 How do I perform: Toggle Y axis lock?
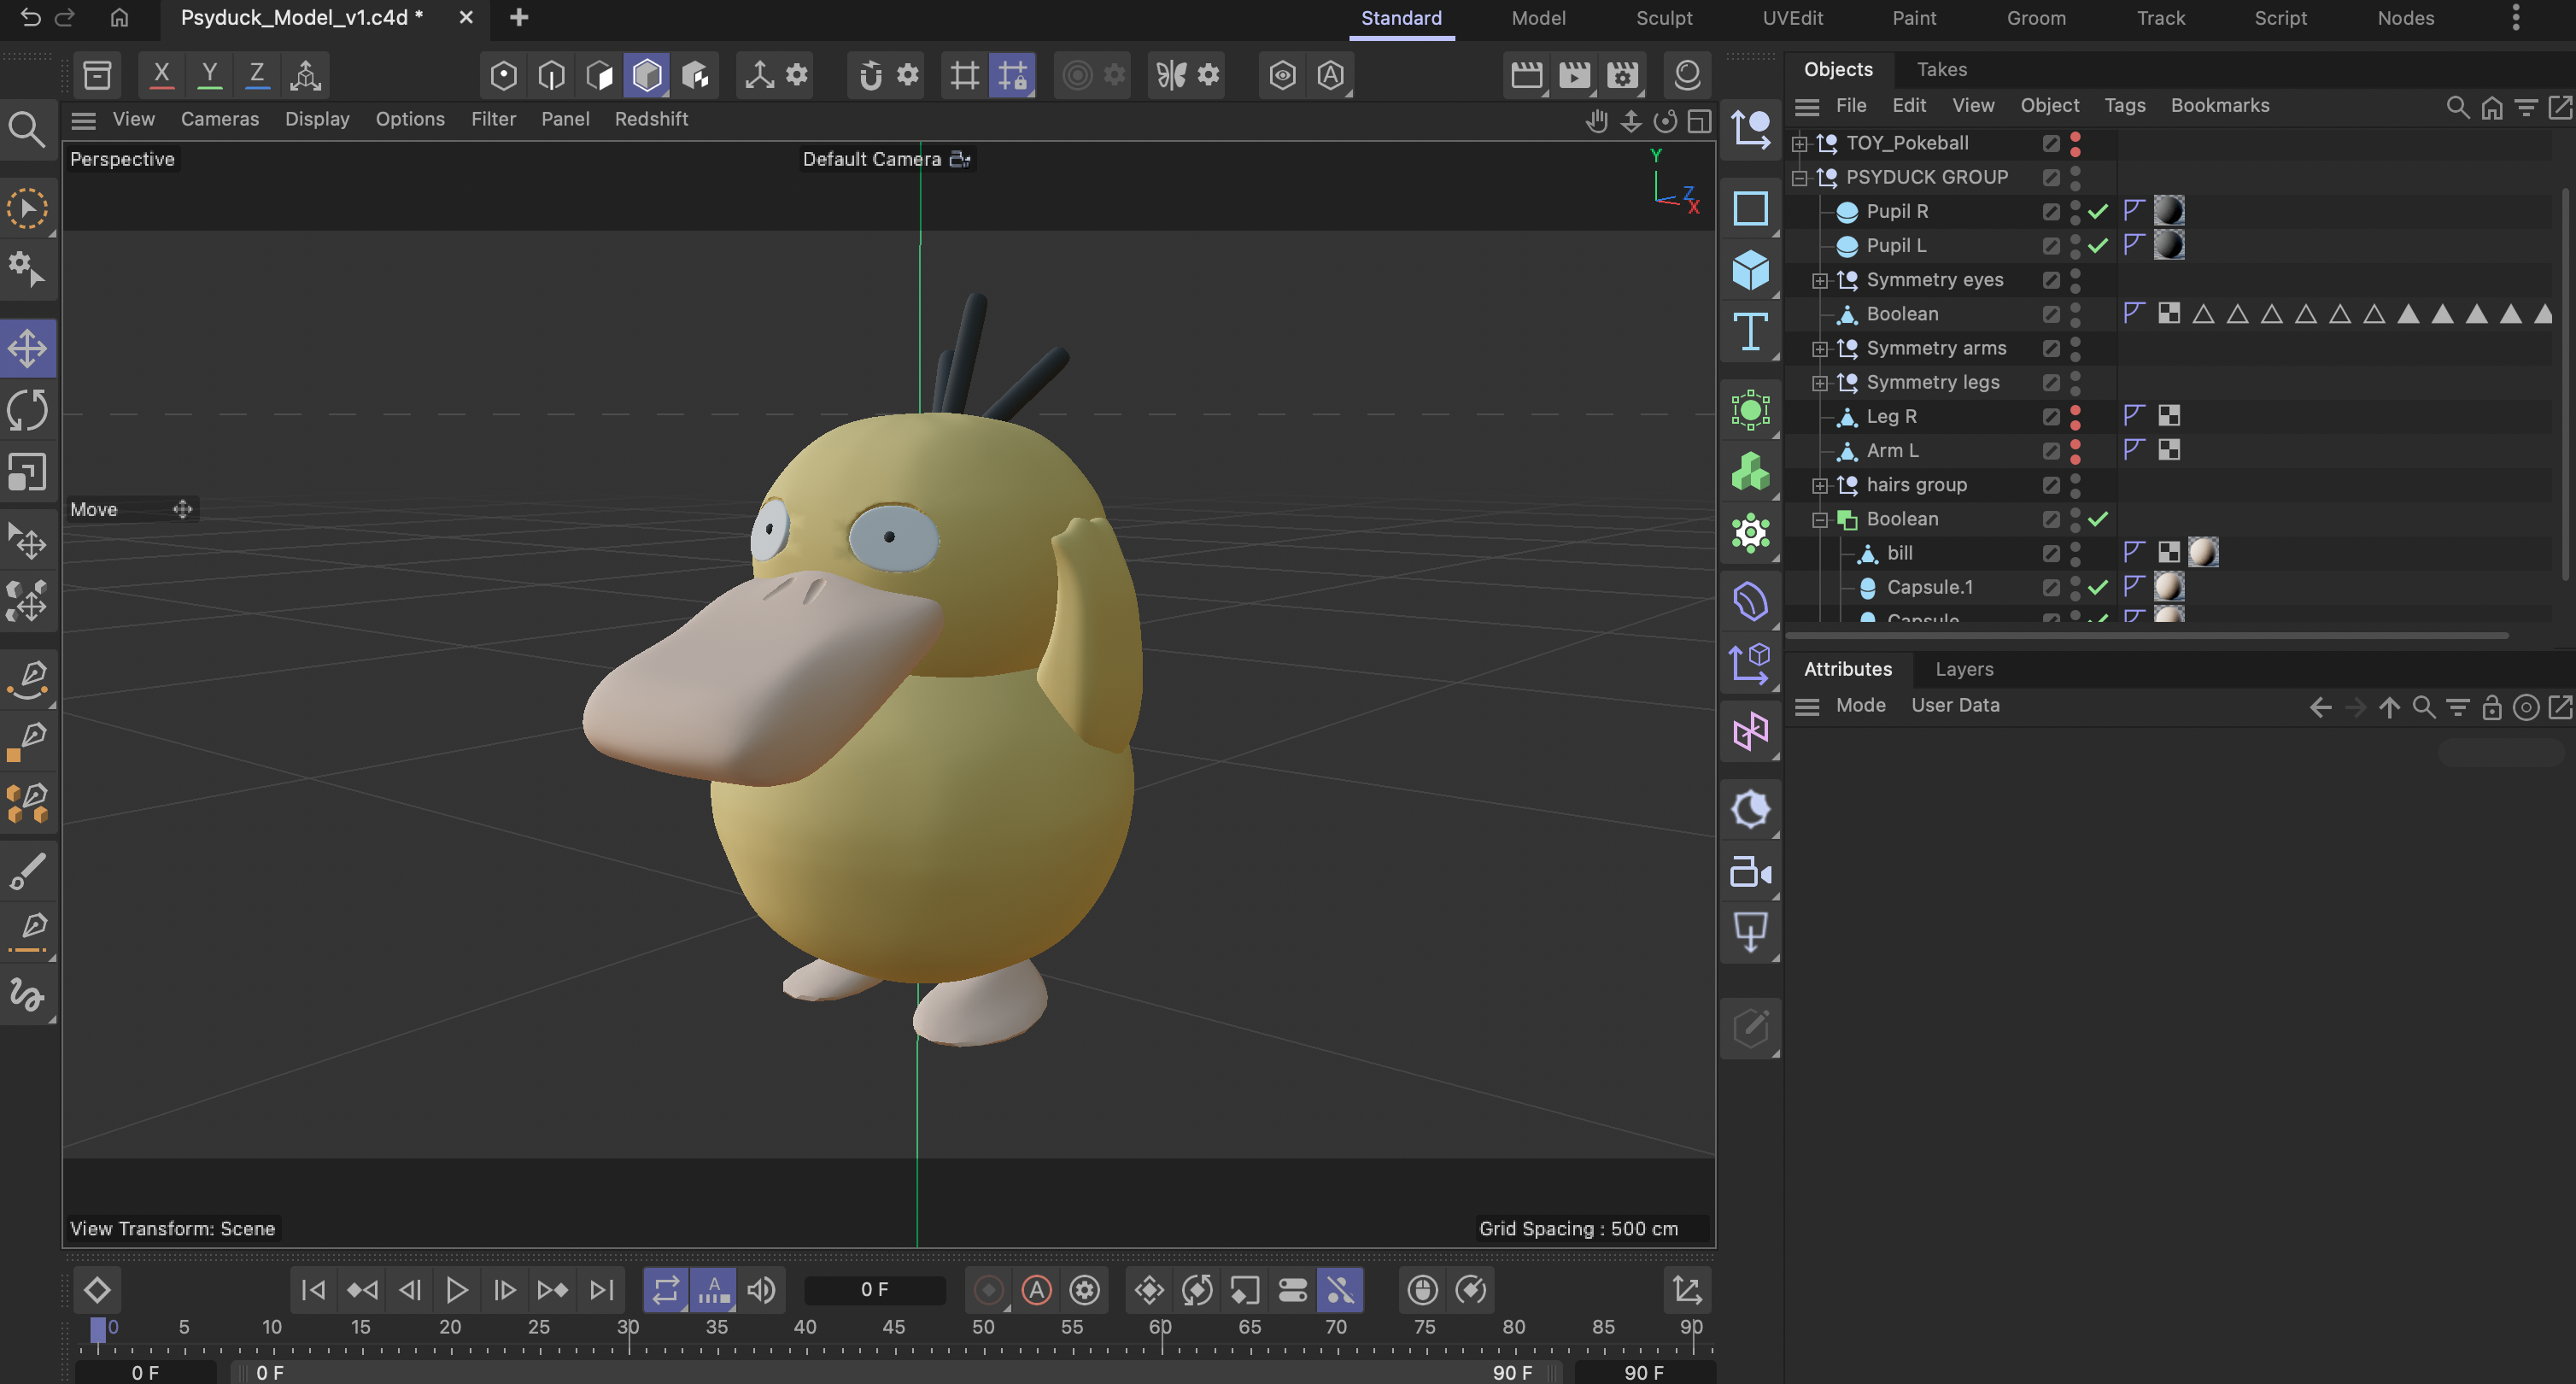coord(209,74)
